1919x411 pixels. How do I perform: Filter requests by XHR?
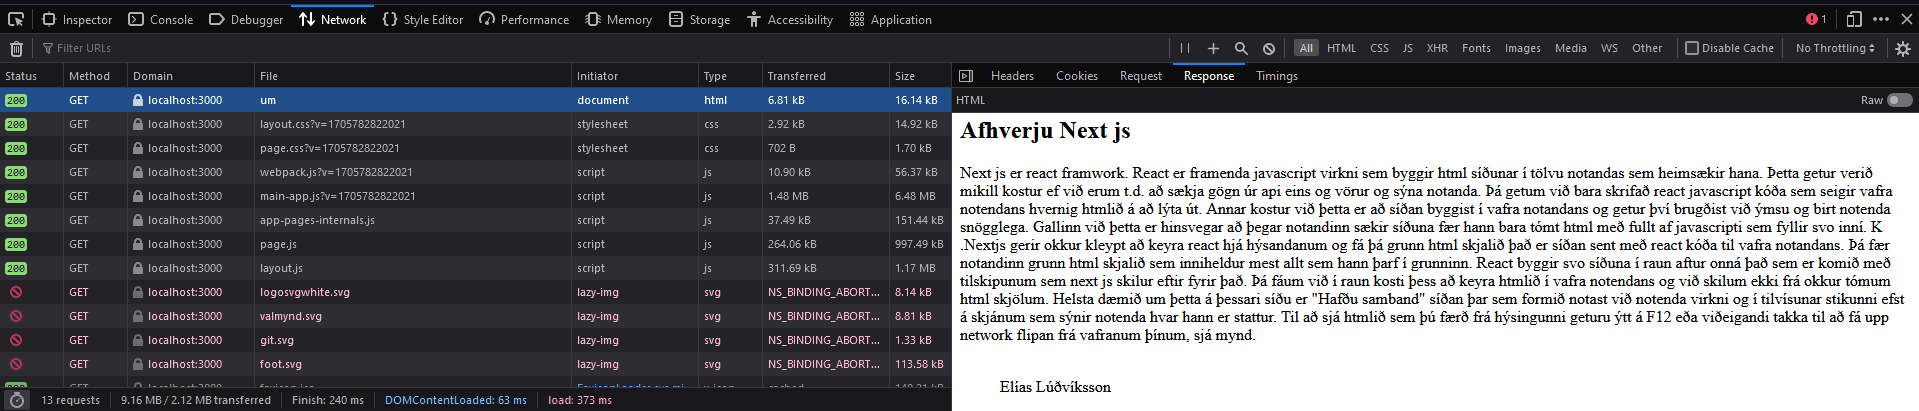(x=1437, y=48)
